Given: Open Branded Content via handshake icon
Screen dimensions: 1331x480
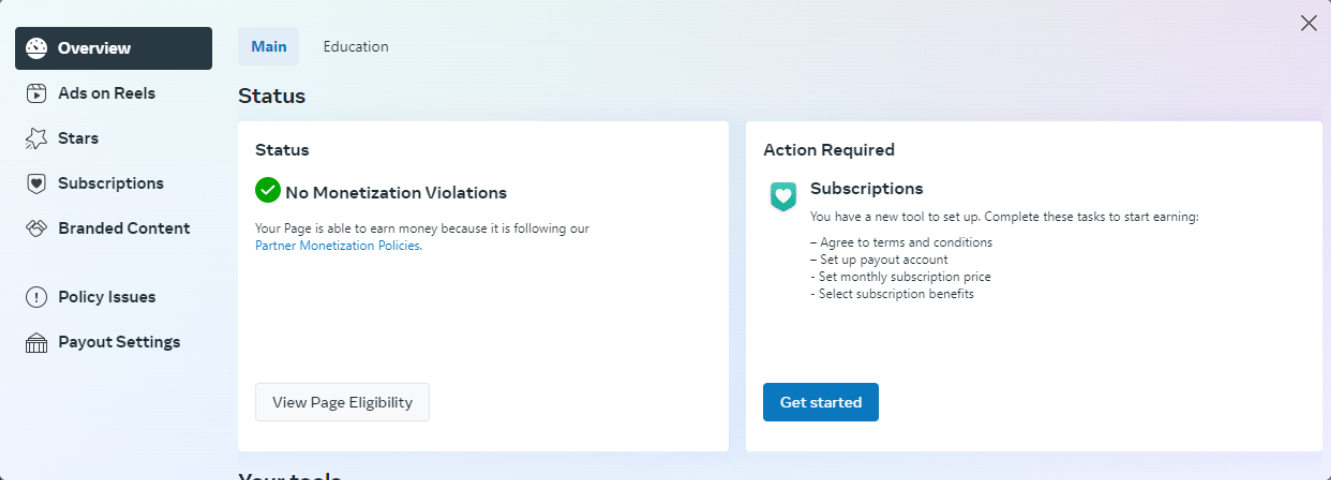Looking at the screenshot, I should [x=37, y=228].
